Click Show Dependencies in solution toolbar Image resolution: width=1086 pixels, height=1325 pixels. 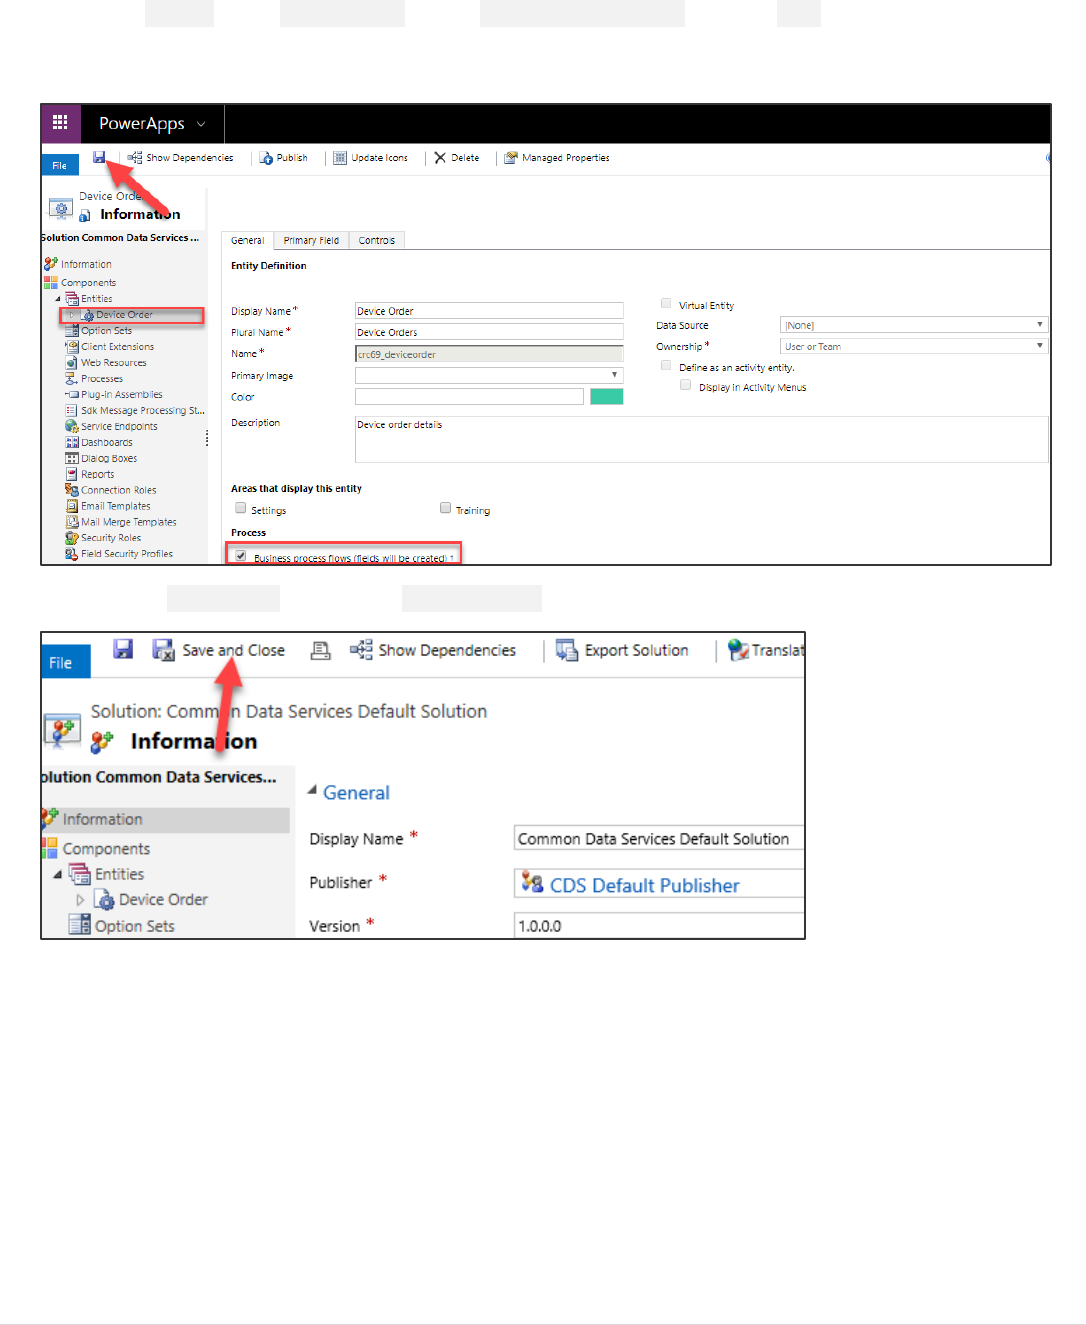(x=433, y=650)
